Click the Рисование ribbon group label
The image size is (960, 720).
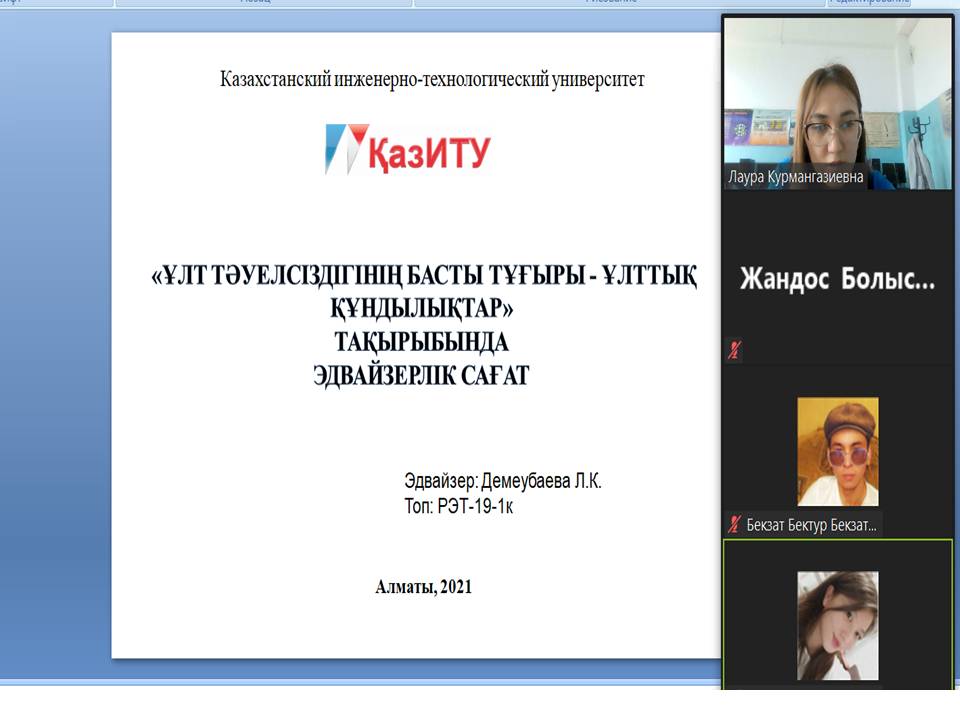click(x=610, y=2)
